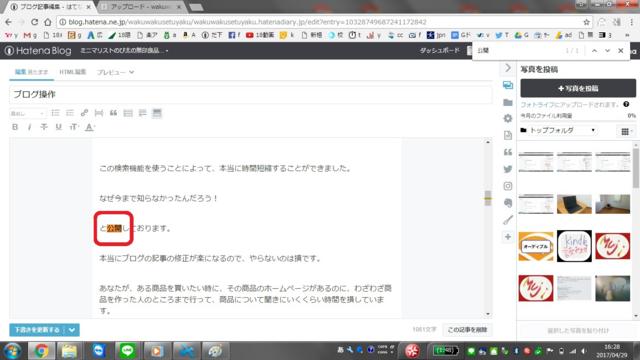Screen dimensions: 640x360
Task: Click the +写真を投稿 upload button
Action: tap(578, 88)
